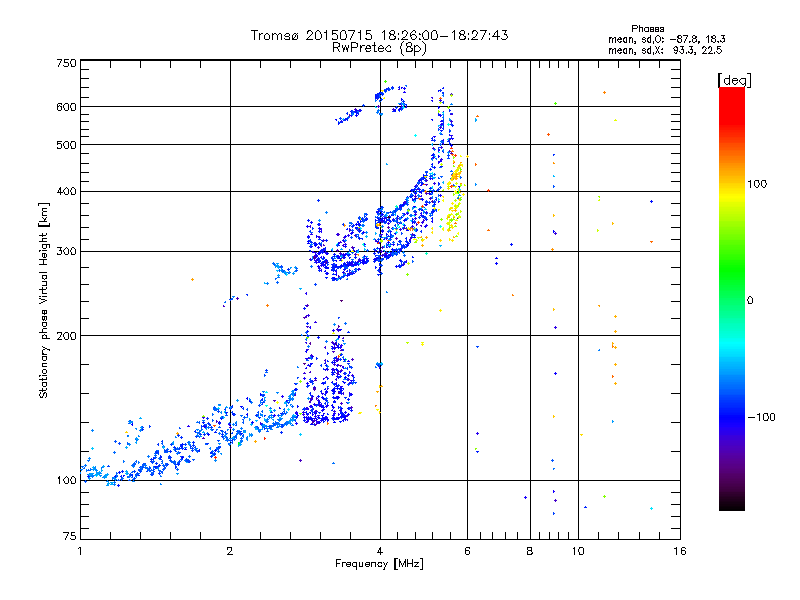Click the y-axis tick label '200'
Image resolution: width=800 pixels, height=600 pixels.
(x=66, y=336)
